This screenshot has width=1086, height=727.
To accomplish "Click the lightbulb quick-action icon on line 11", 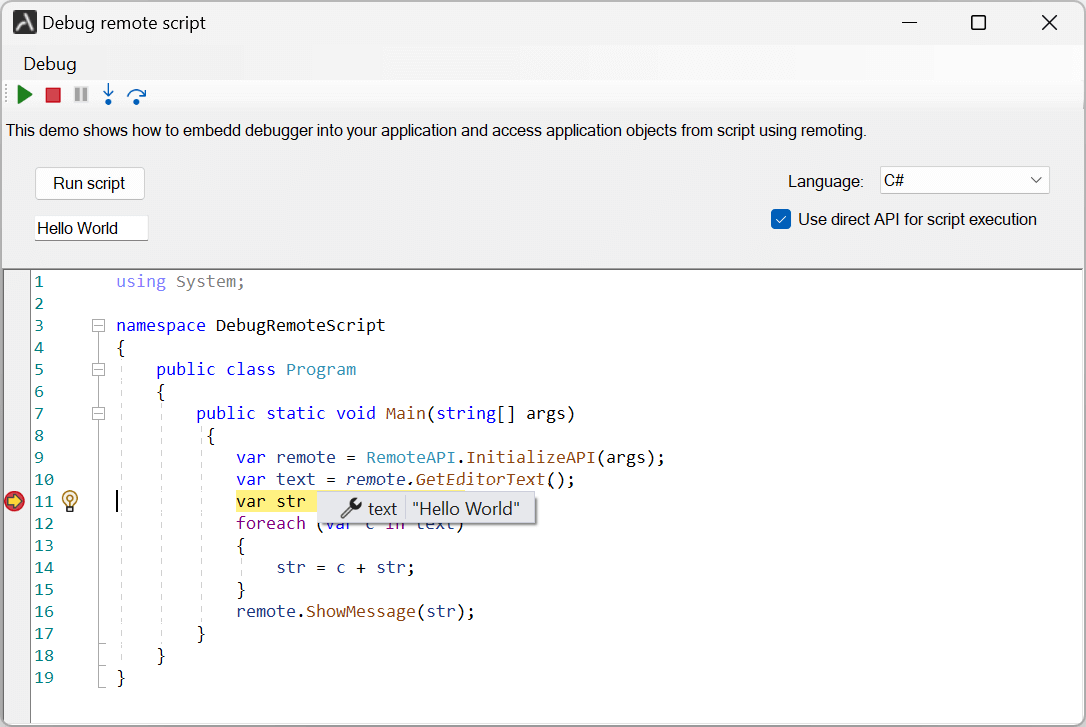I will point(70,501).
